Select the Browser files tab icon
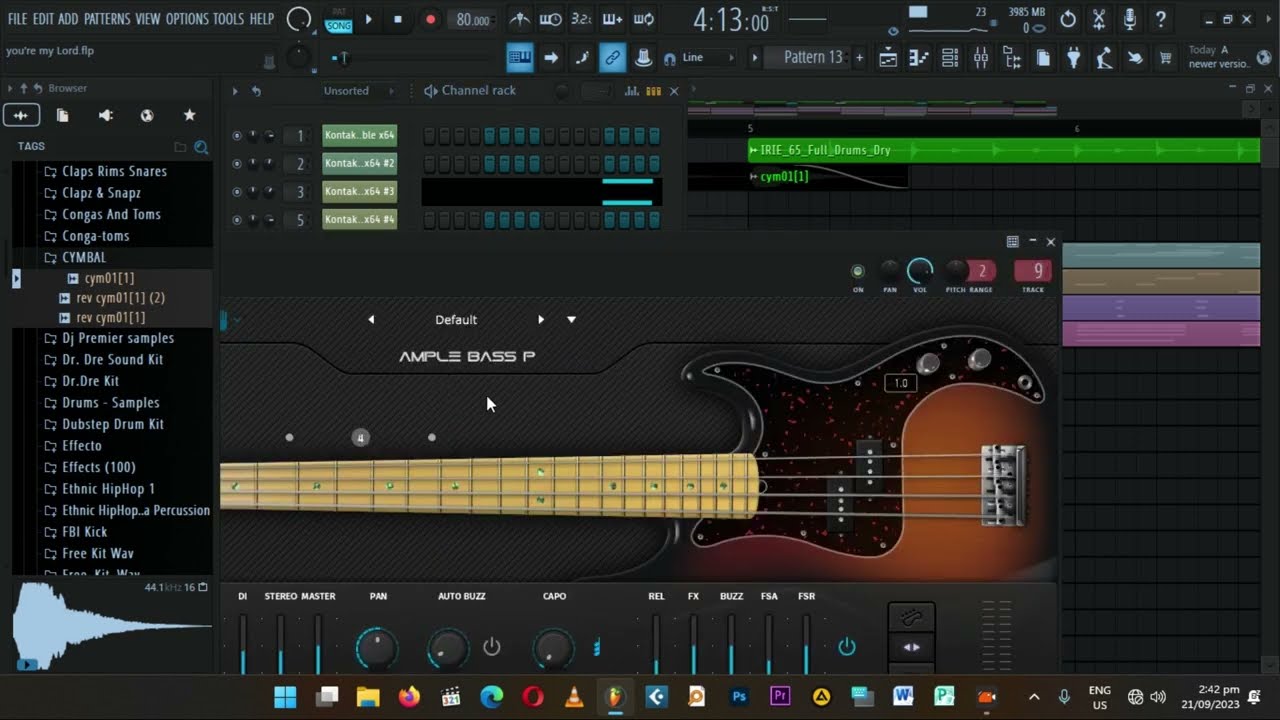This screenshot has height=720, width=1280. tap(62, 115)
